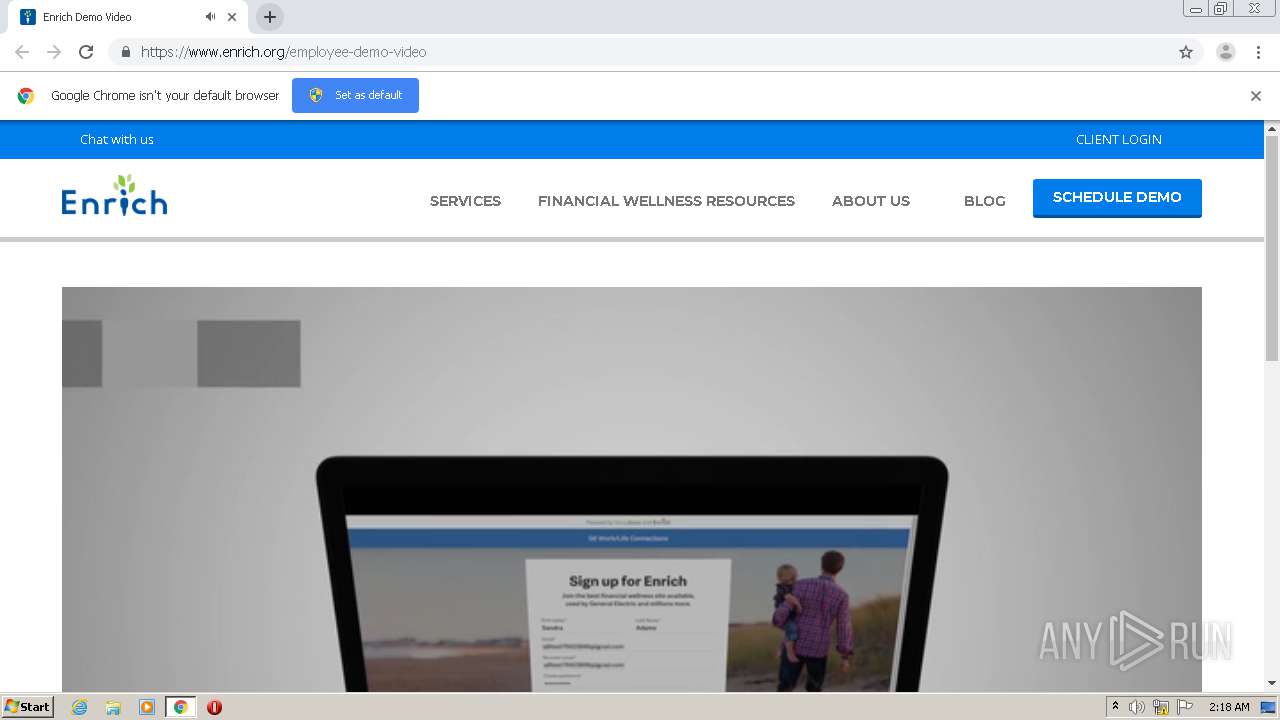Open a new tab with plus button
The height and width of the screenshot is (720, 1280).
270,17
